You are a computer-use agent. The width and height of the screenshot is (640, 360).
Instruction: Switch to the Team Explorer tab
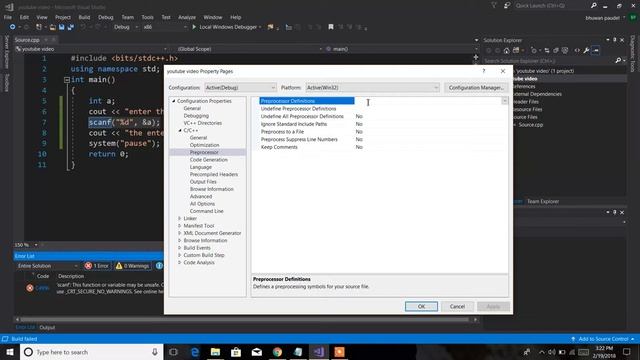tap(542, 201)
